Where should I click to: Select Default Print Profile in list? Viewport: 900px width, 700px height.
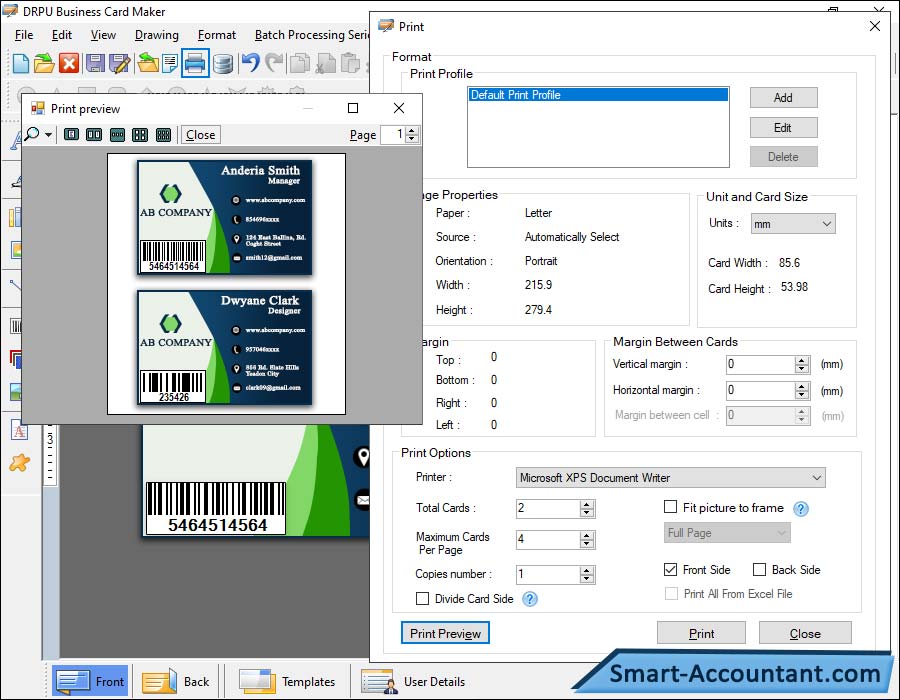coord(598,95)
